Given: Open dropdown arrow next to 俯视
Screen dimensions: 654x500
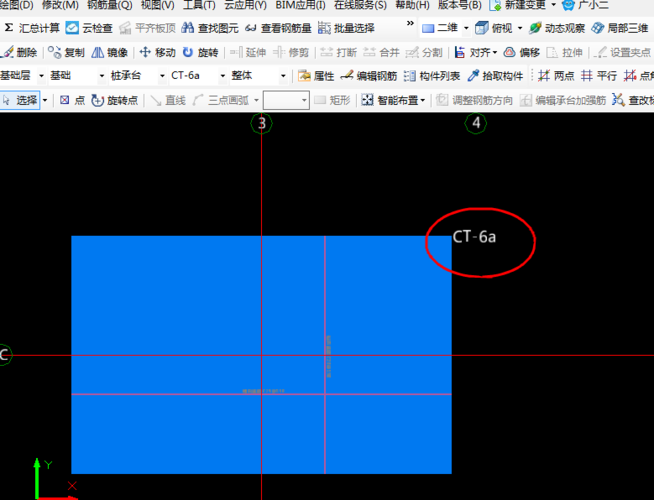Looking at the screenshot, I should [520, 28].
